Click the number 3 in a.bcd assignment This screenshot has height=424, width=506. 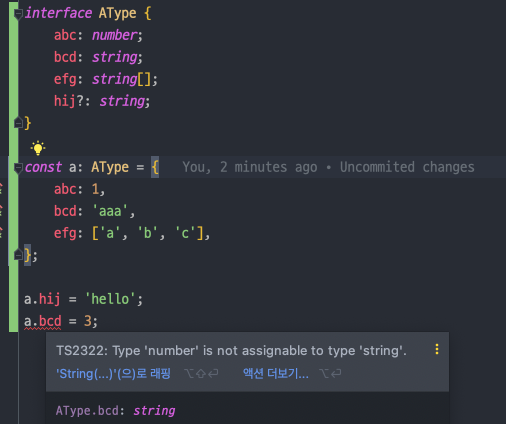click(88, 321)
